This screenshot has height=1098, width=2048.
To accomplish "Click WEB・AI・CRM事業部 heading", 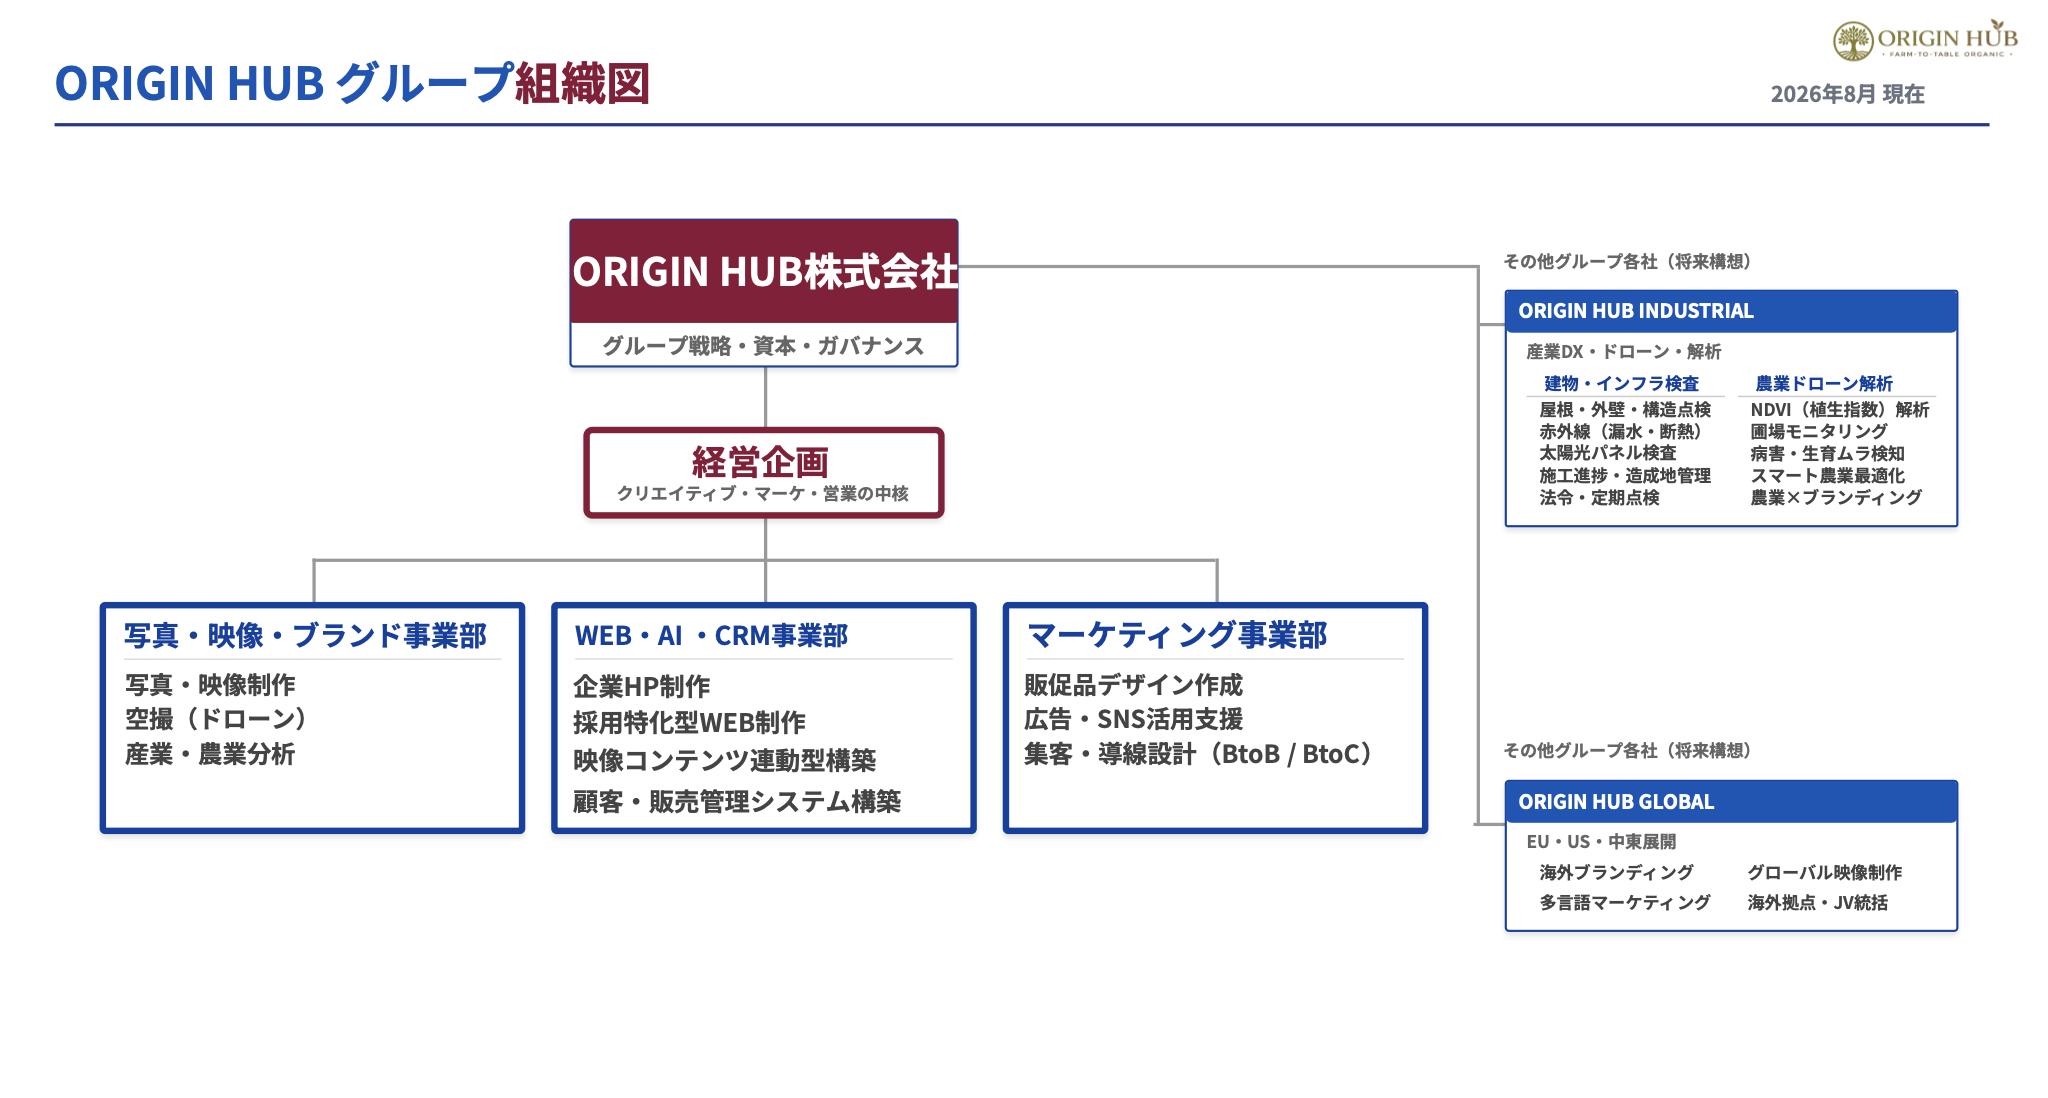I will (x=711, y=636).
